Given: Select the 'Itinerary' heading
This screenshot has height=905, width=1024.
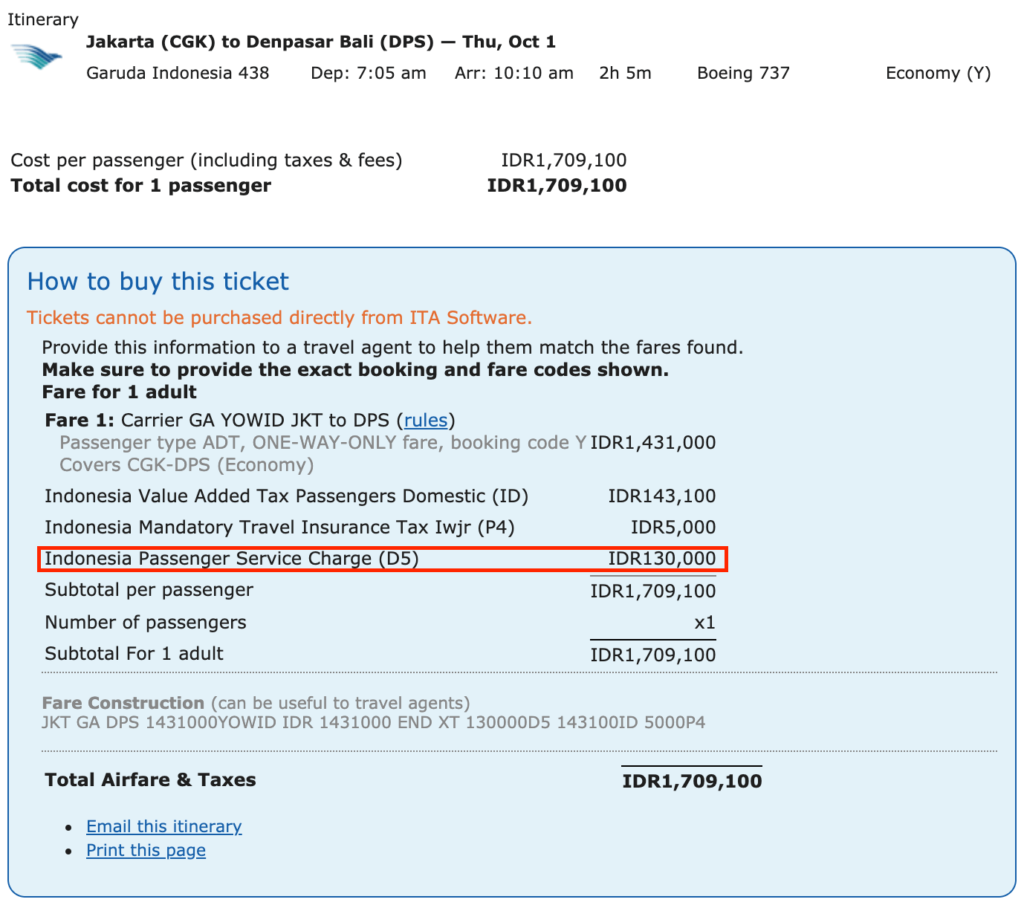Looking at the screenshot, I should coord(43,20).
